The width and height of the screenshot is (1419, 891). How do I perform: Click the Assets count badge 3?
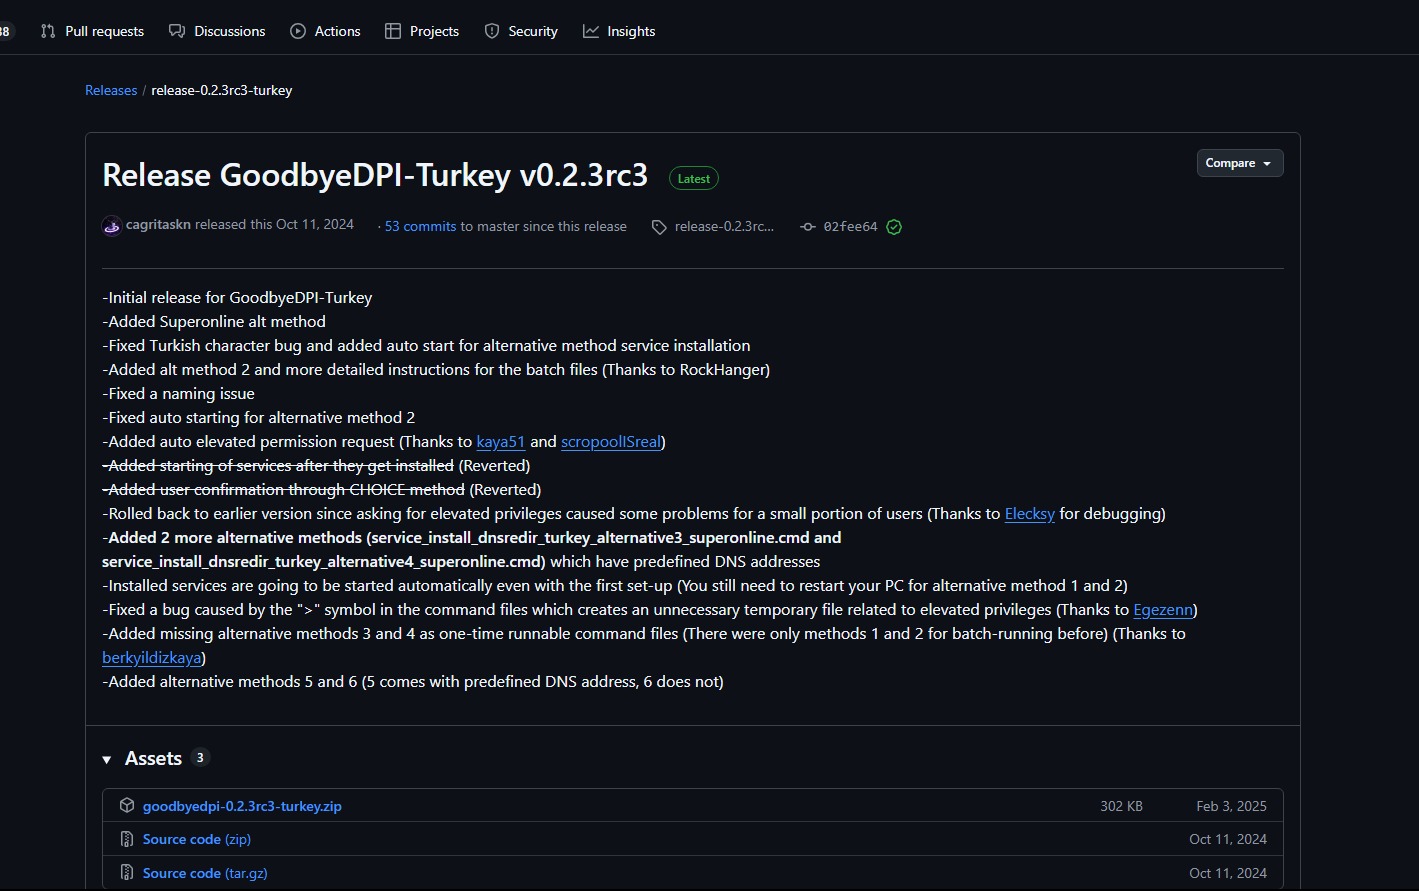tap(200, 757)
